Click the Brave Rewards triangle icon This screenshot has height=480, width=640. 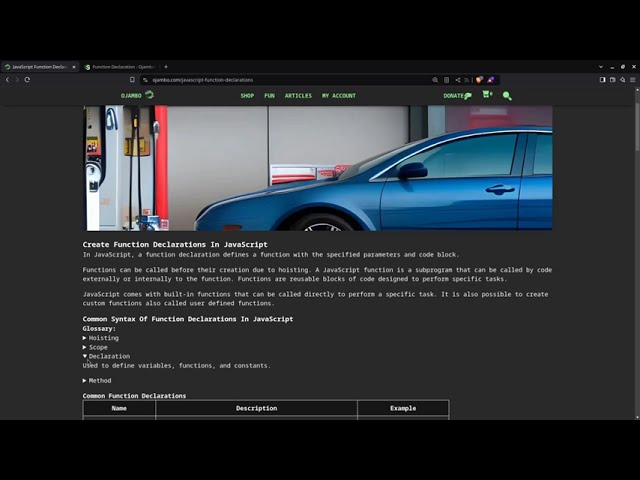click(x=491, y=80)
